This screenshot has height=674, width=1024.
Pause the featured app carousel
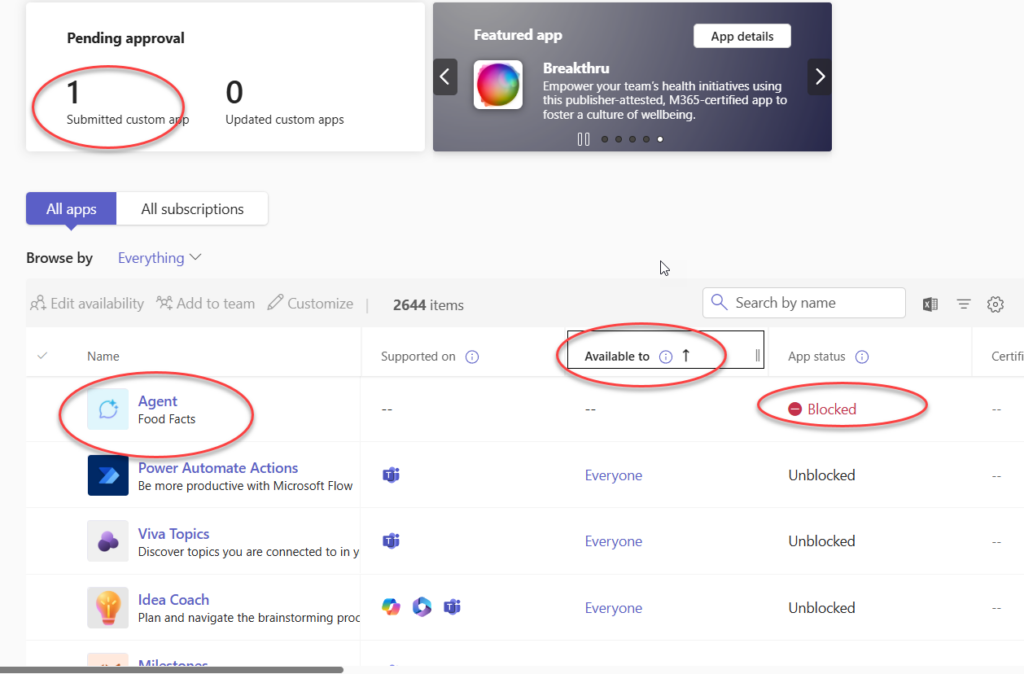pyautogui.click(x=583, y=139)
